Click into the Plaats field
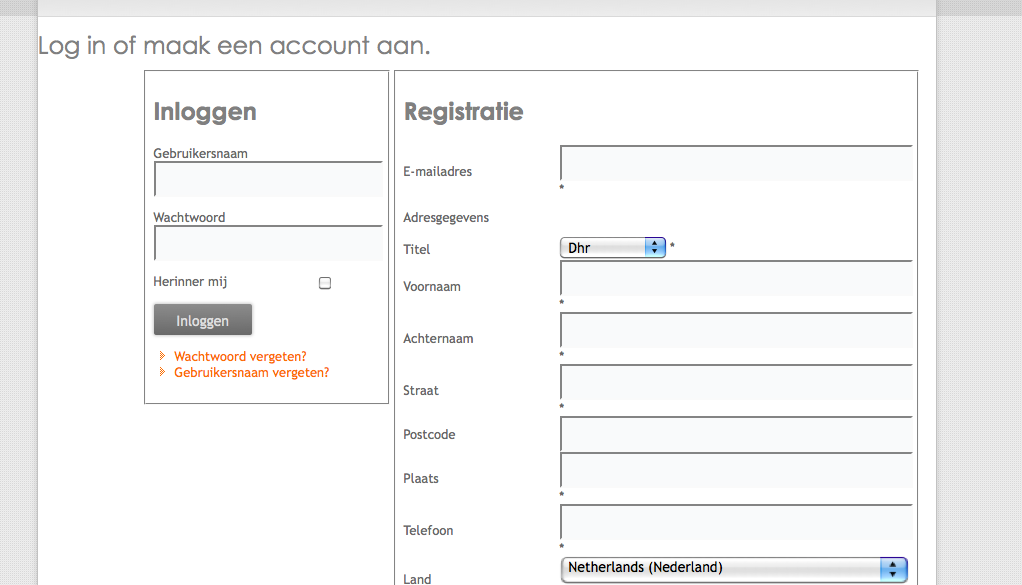Viewport: 1022px width, 585px height. click(736, 471)
